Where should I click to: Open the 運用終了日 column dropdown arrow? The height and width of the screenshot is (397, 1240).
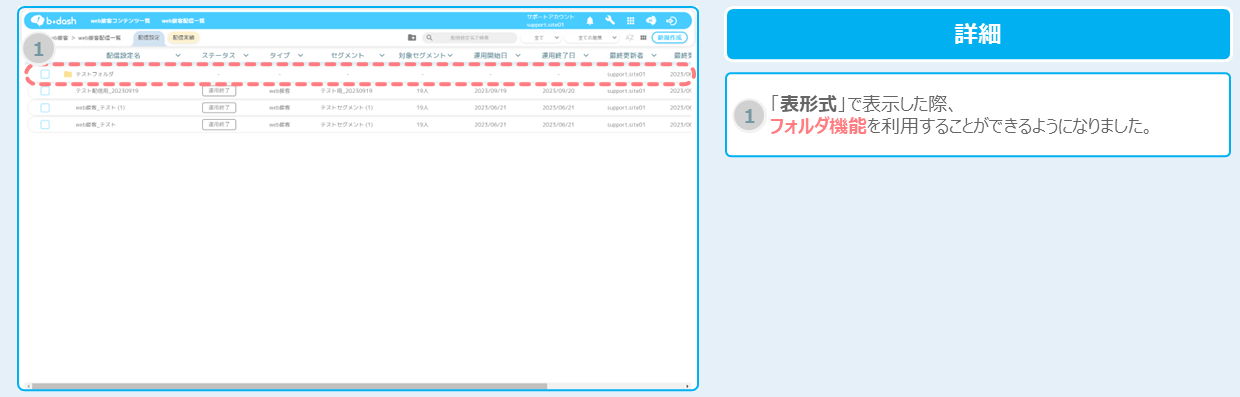586,55
